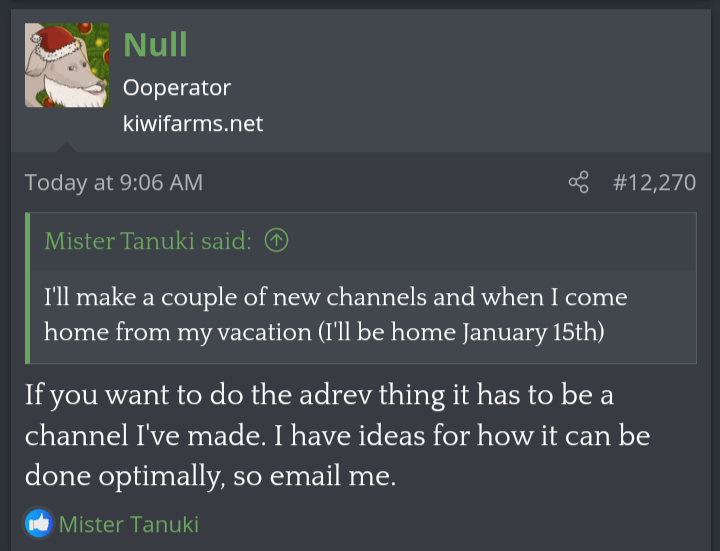The width and height of the screenshot is (720, 551).
Task: Open the "Today at 9:06 AM" timestamp permalink
Action: click(x=113, y=182)
